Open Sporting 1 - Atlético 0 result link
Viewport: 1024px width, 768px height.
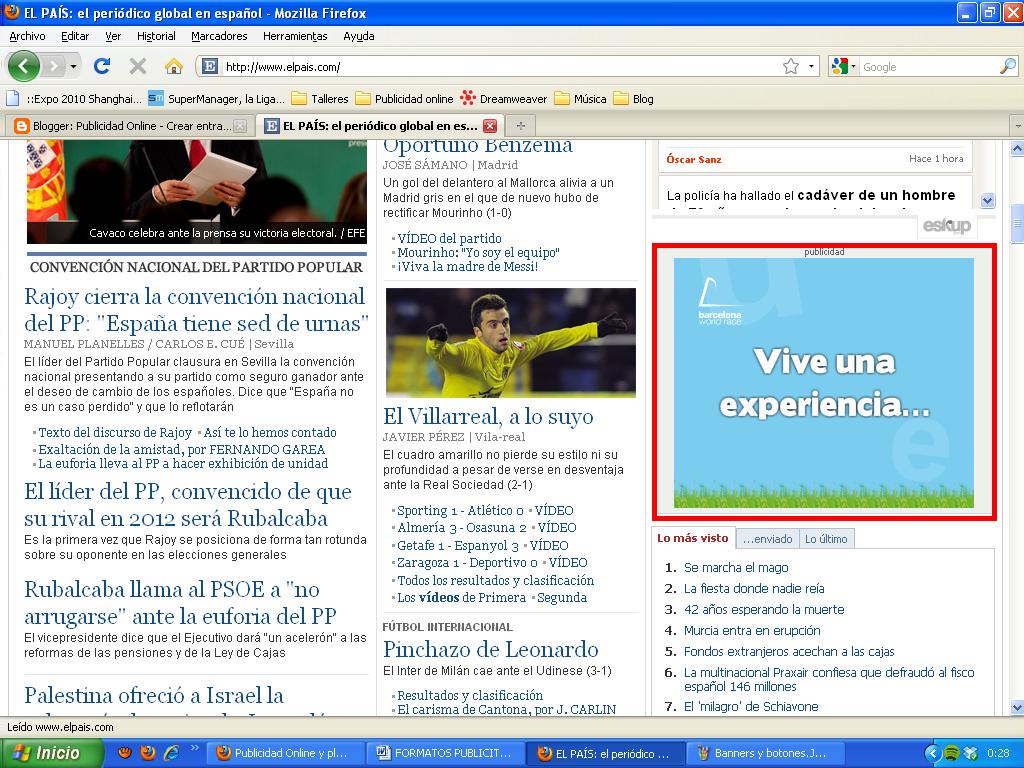[460, 511]
